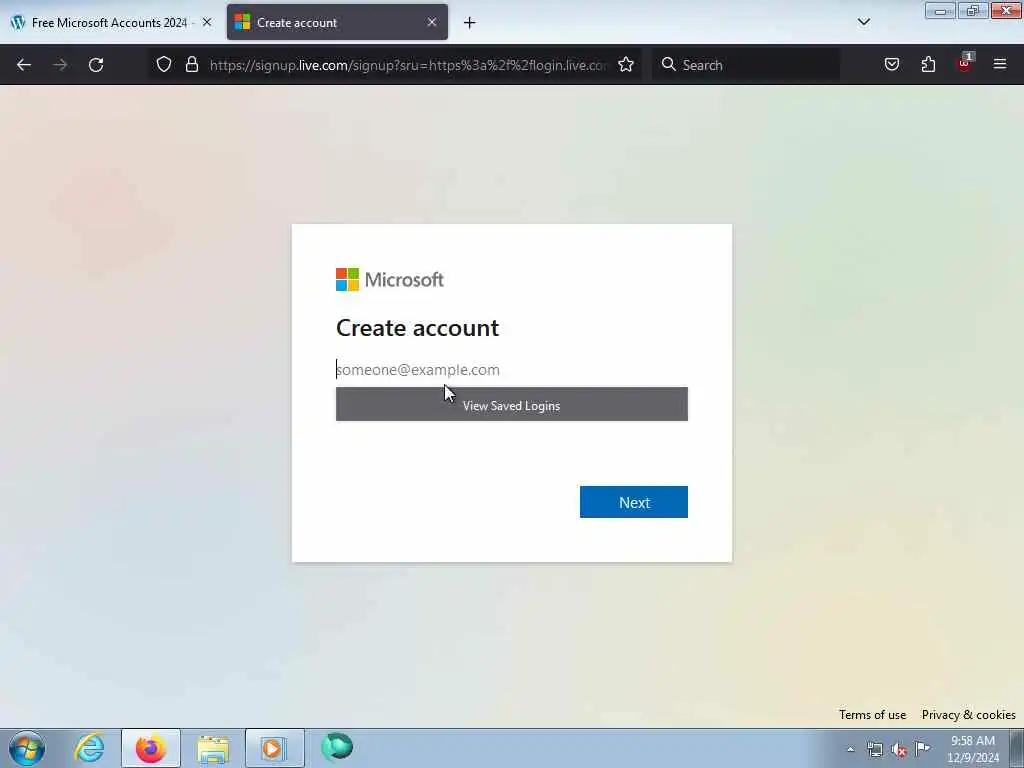Image resolution: width=1024 pixels, height=768 pixels.
Task: Click the Microsoft logo
Action: pyautogui.click(x=390, y=280)
